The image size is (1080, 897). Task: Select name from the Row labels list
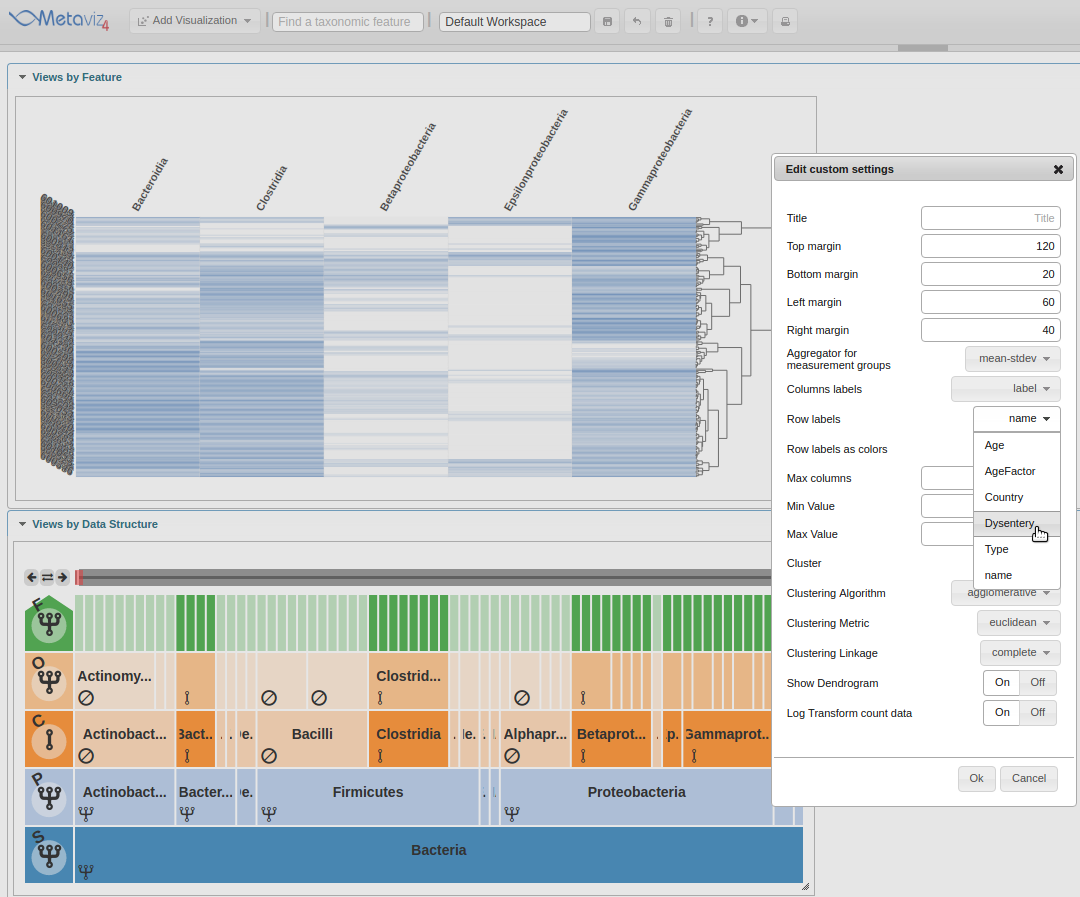(1017, 575)
